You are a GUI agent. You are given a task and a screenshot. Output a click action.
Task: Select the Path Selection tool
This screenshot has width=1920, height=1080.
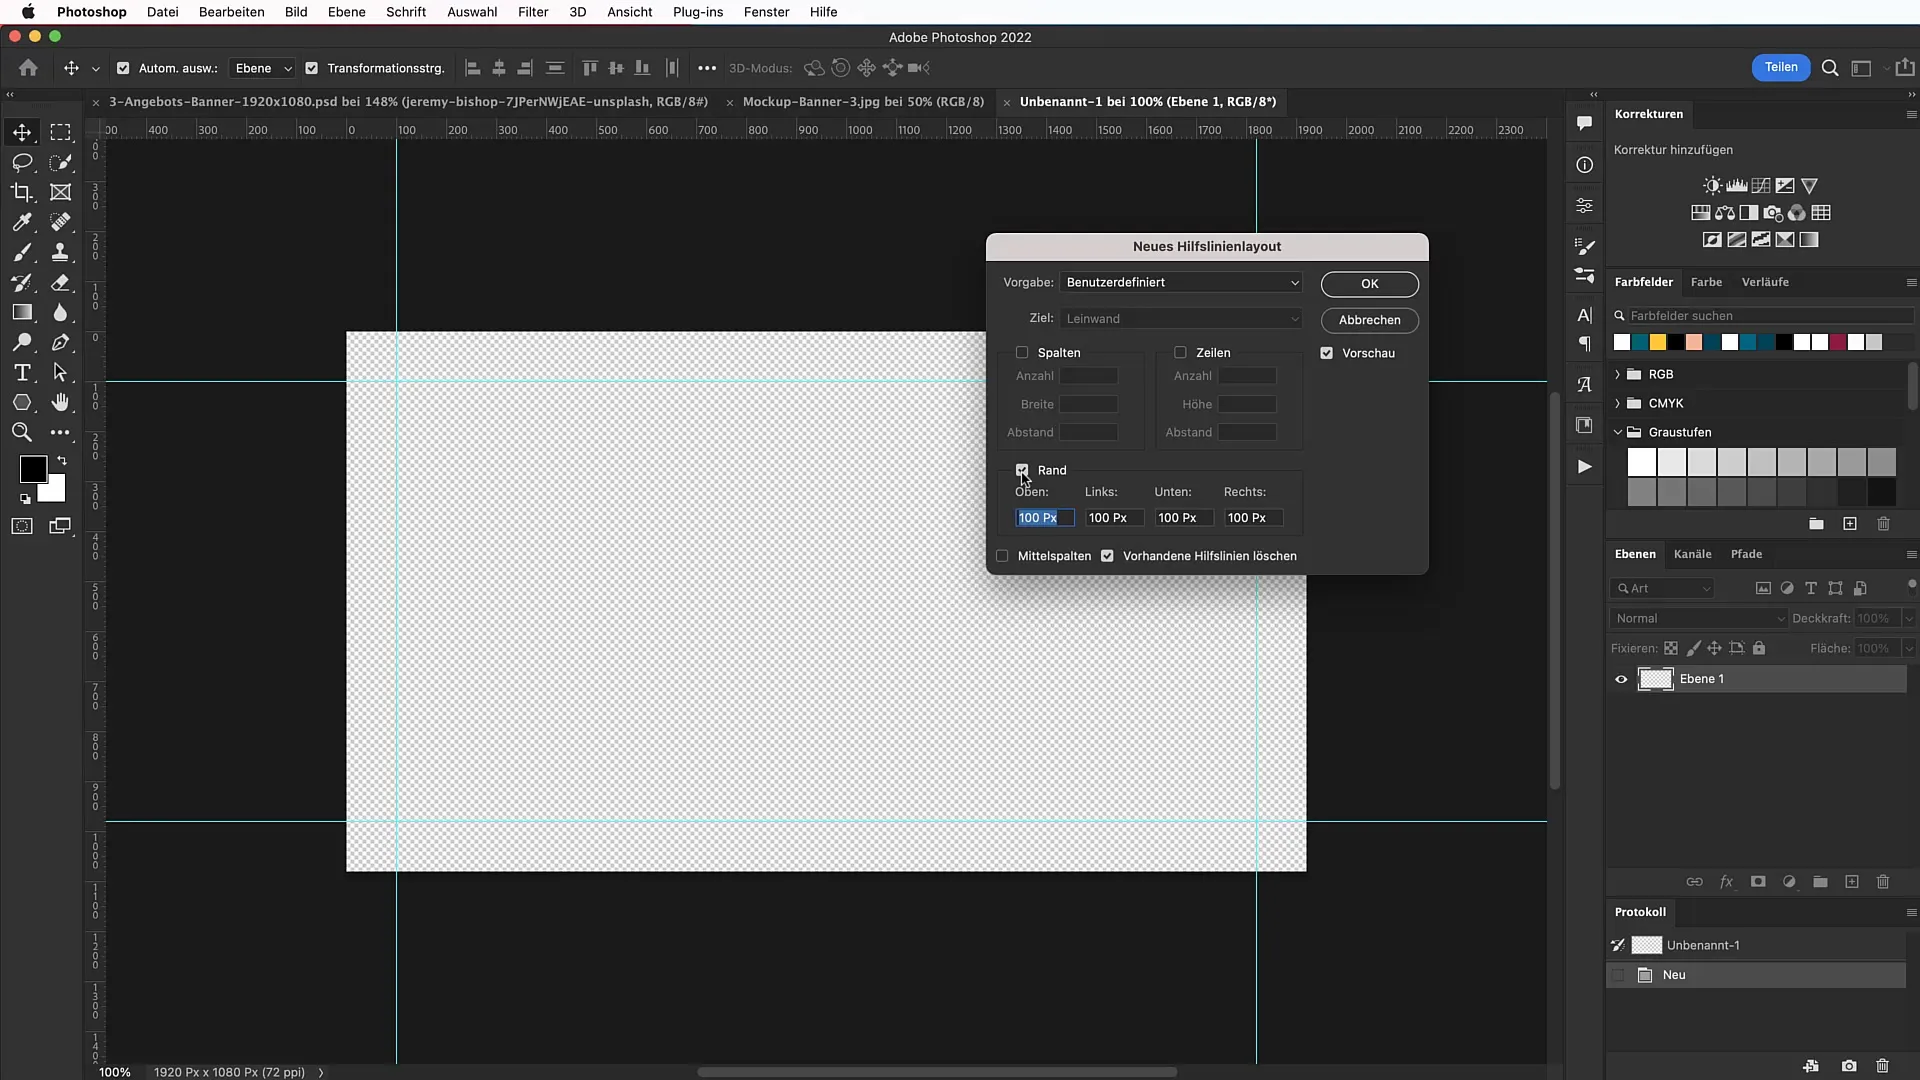tap(61, 372)
